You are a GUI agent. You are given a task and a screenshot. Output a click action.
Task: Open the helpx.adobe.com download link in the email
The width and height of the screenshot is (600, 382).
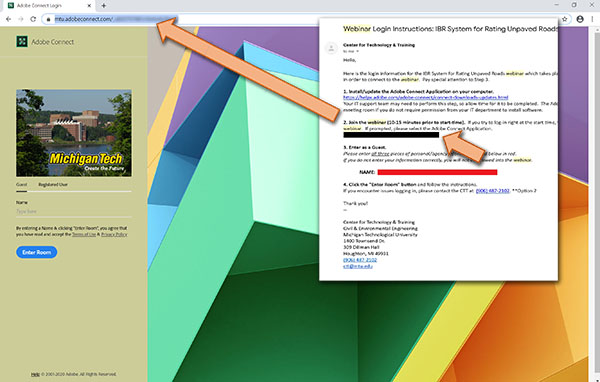coord(426,98)
